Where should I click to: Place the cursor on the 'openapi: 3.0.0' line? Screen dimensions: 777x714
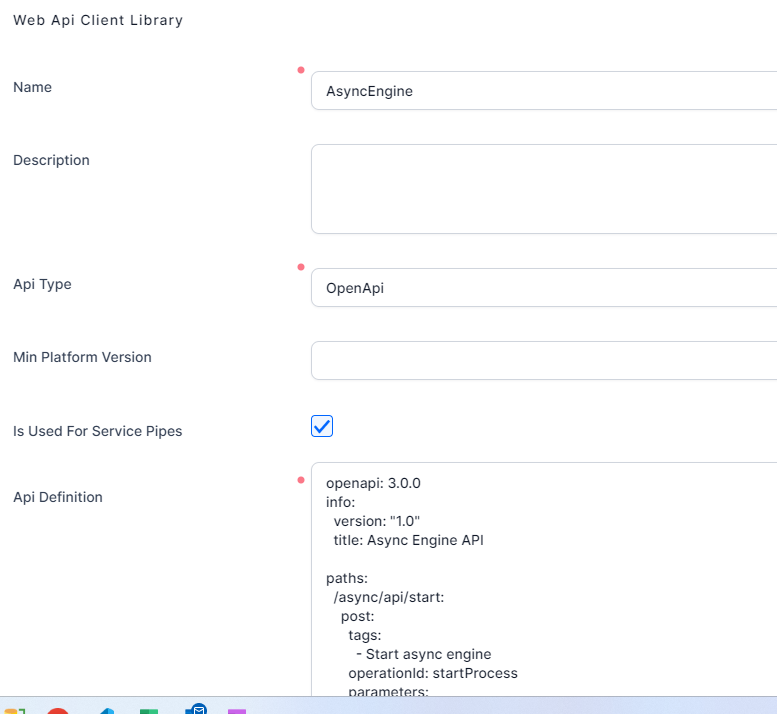(373, 483)
